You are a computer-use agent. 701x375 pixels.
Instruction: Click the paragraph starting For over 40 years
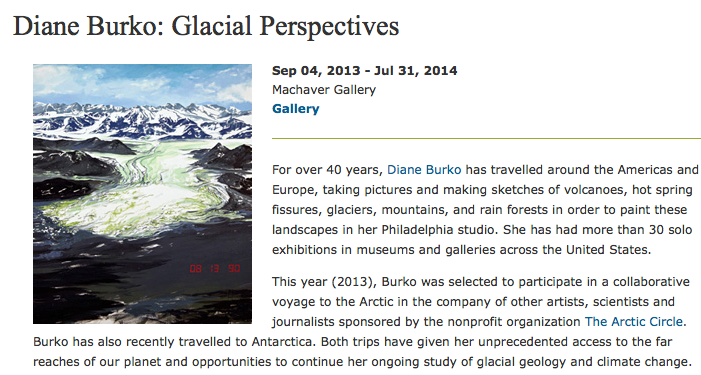pyautogui.click(x=485, y=210)
